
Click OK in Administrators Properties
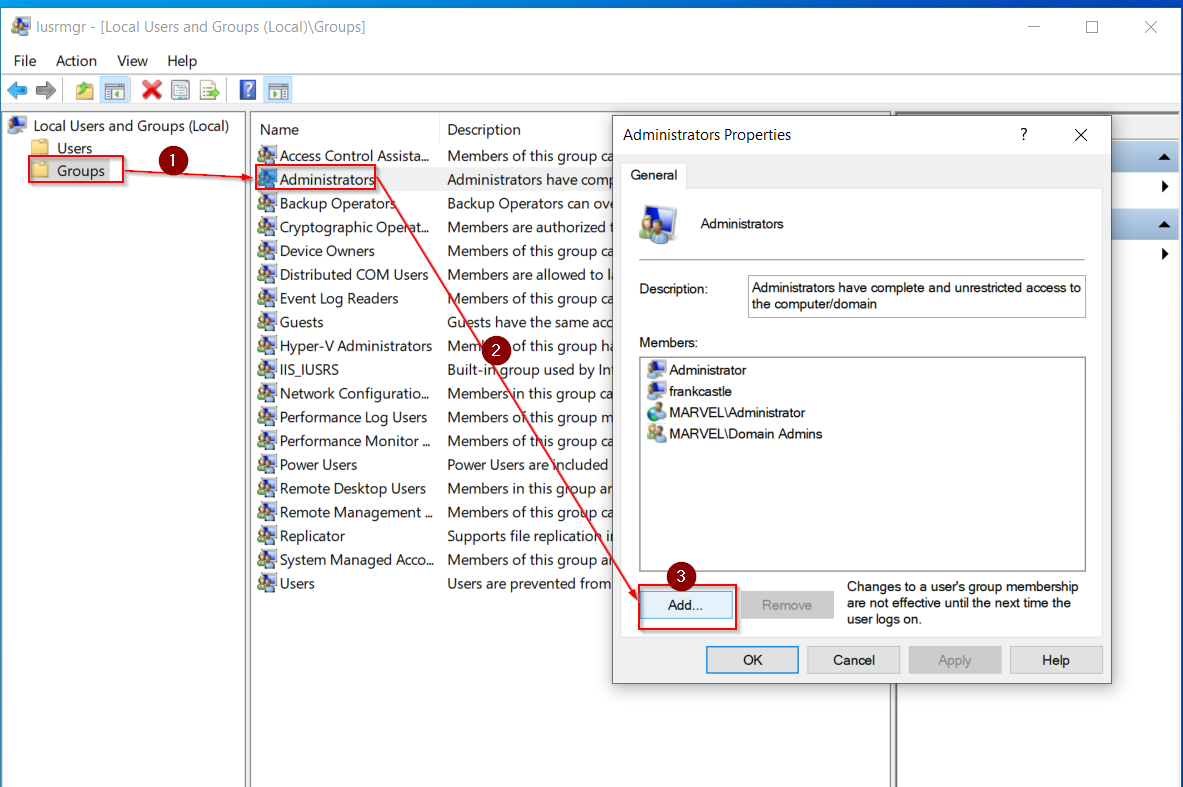[x=752, y=660]
